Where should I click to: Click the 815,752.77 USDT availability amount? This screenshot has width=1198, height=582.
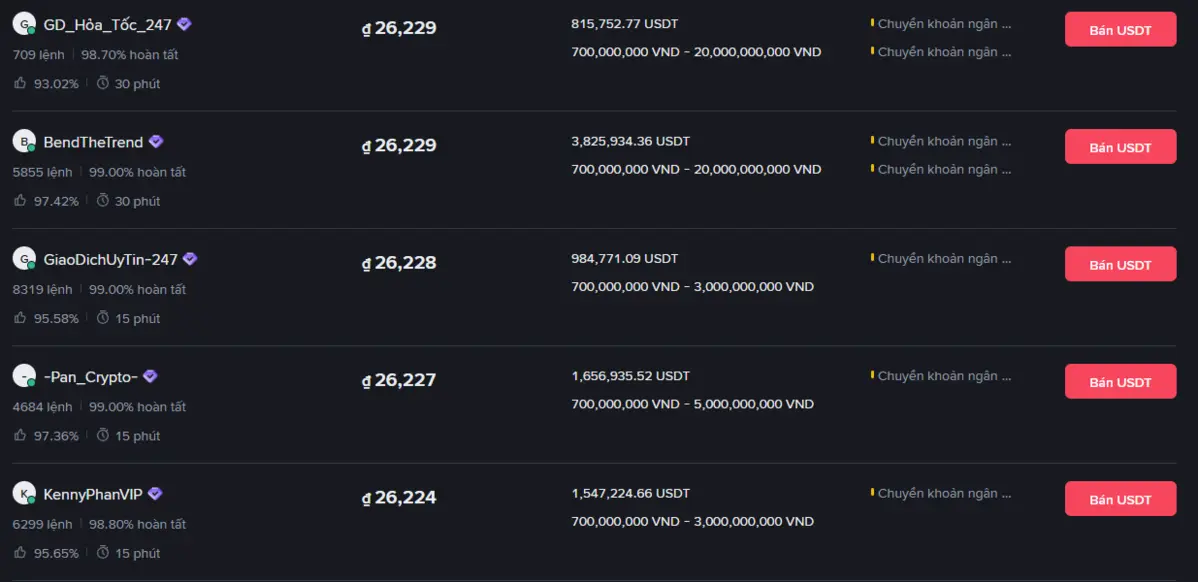pos(624,23)
